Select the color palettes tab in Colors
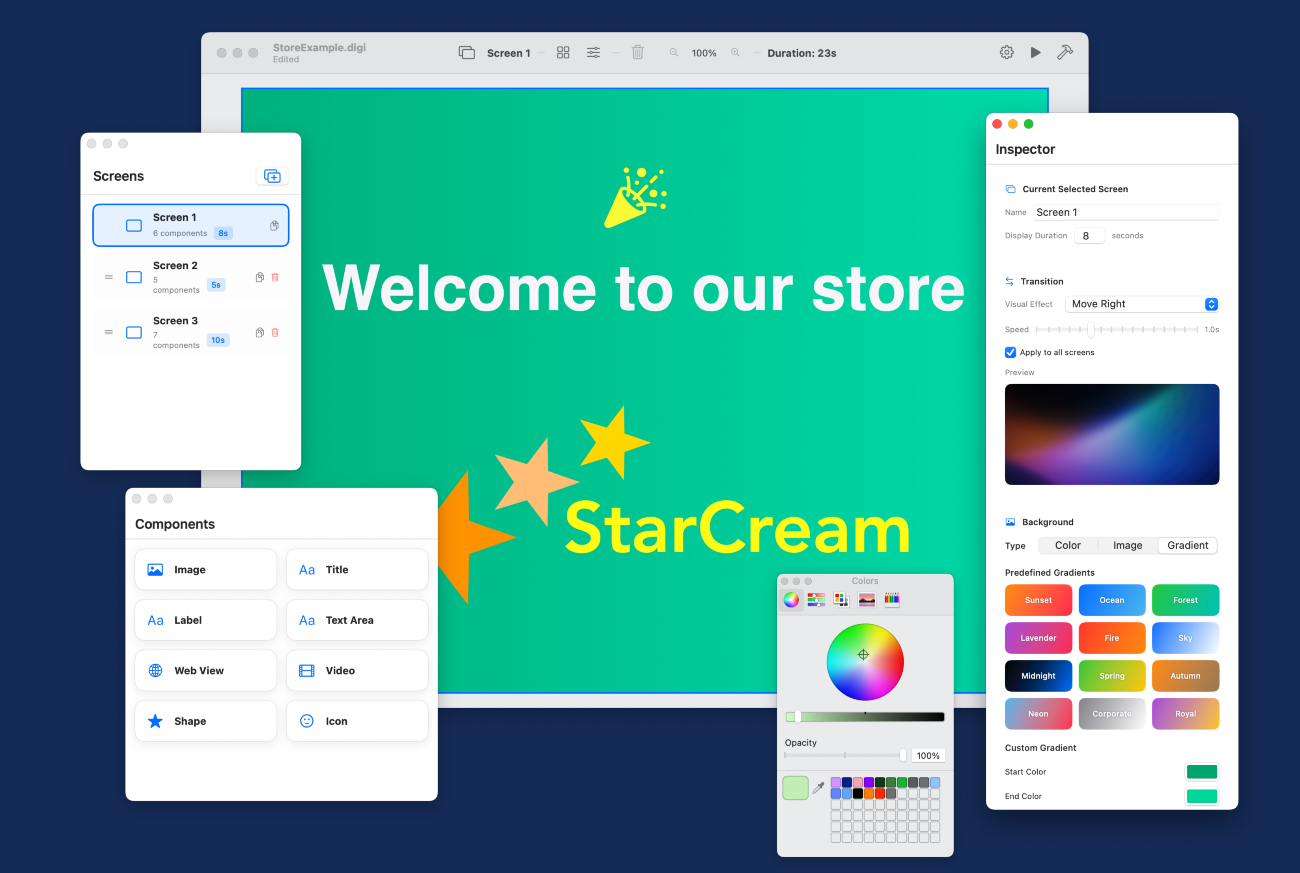 [x=841, y=600]
